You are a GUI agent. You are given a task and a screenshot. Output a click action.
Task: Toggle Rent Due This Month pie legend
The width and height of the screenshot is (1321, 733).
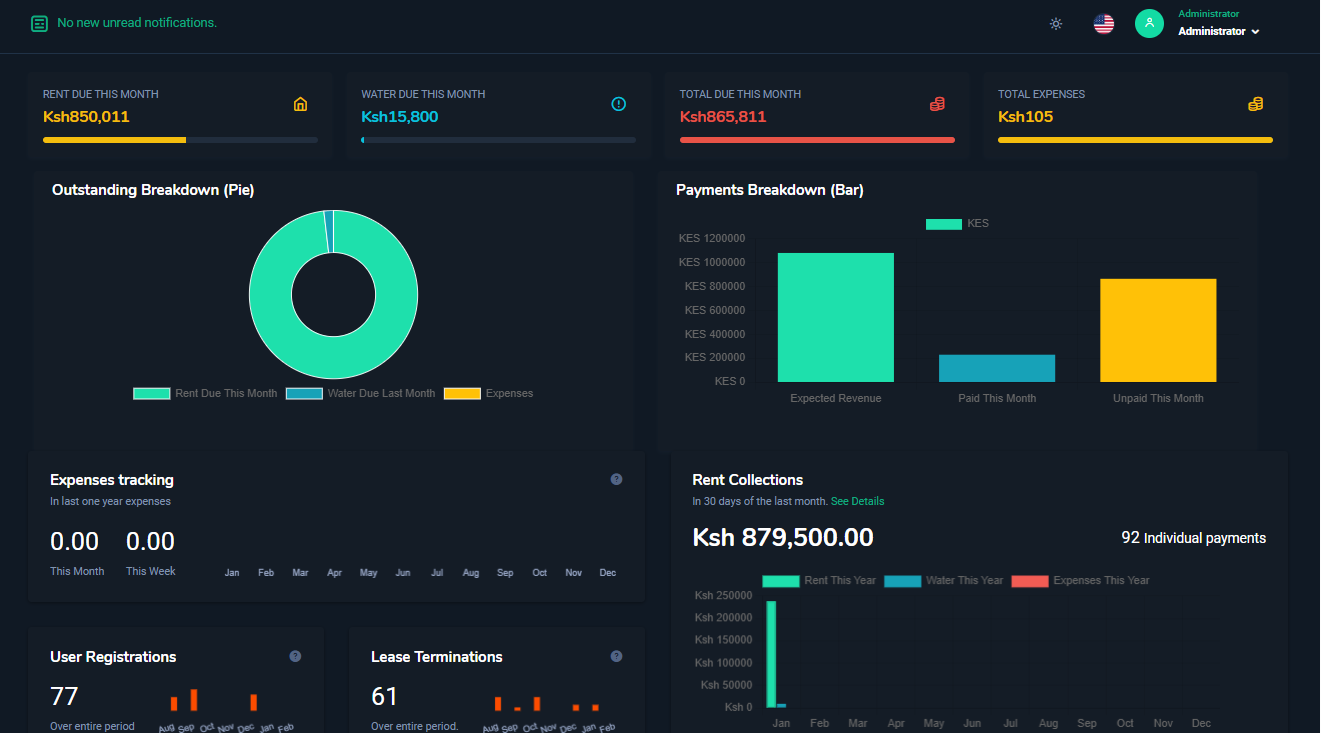tap(205, 393)
